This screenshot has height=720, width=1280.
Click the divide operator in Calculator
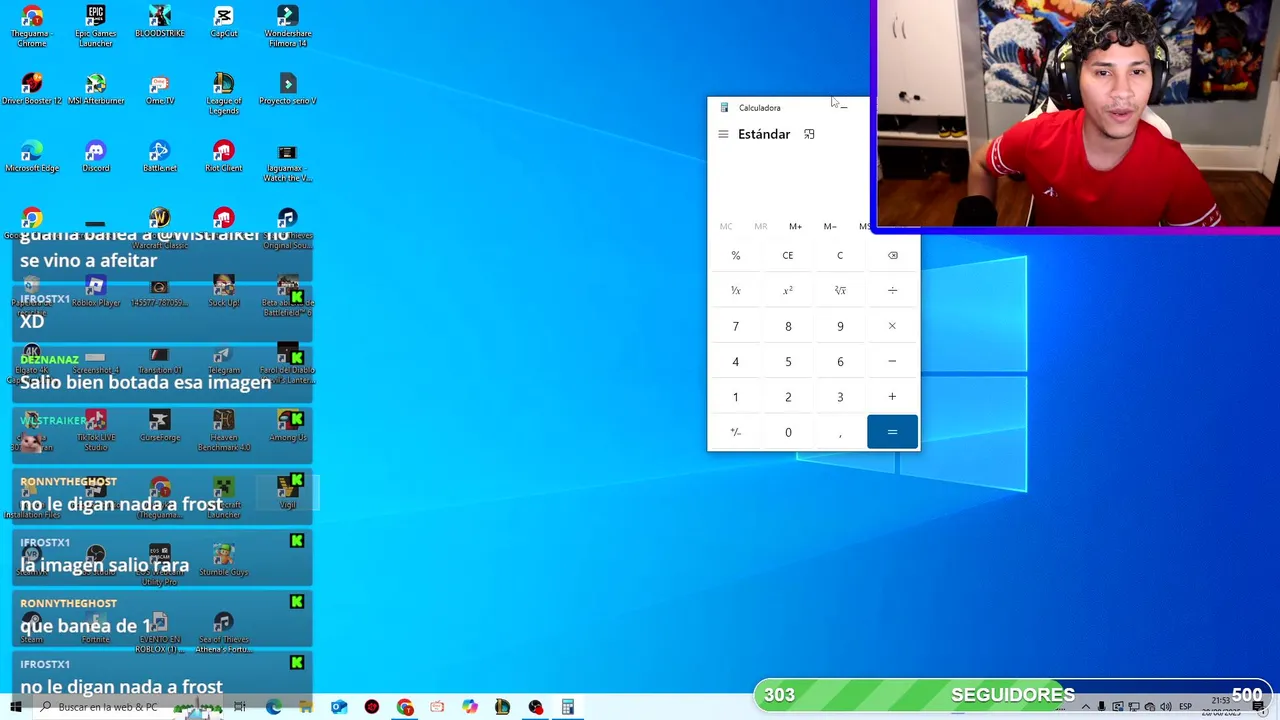[x=892, y=290]
